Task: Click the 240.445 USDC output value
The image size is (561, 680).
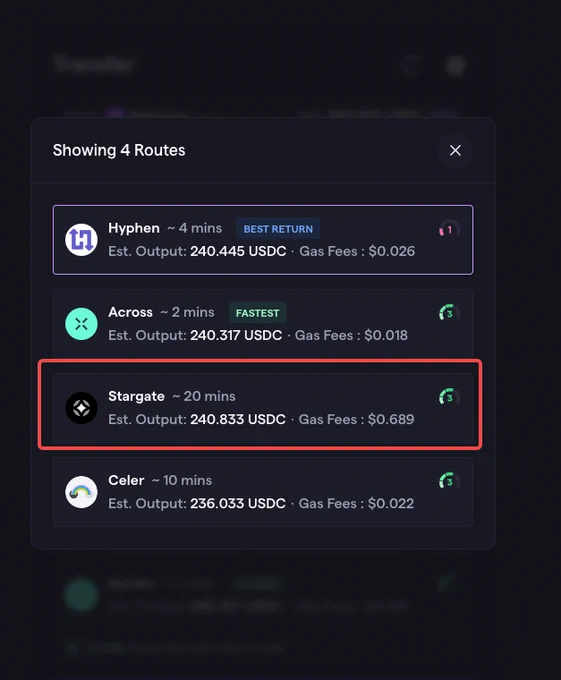Action: click(238, 252)
